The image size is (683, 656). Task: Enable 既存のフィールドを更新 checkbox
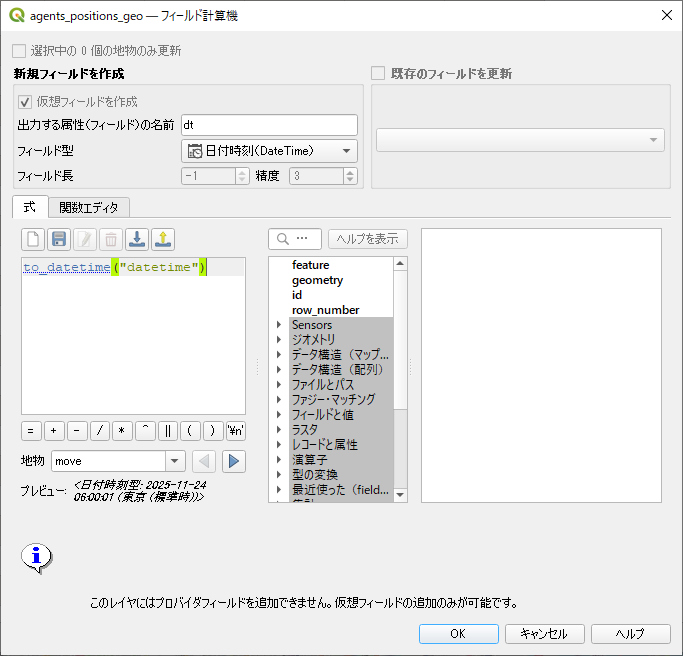point(378,74)
